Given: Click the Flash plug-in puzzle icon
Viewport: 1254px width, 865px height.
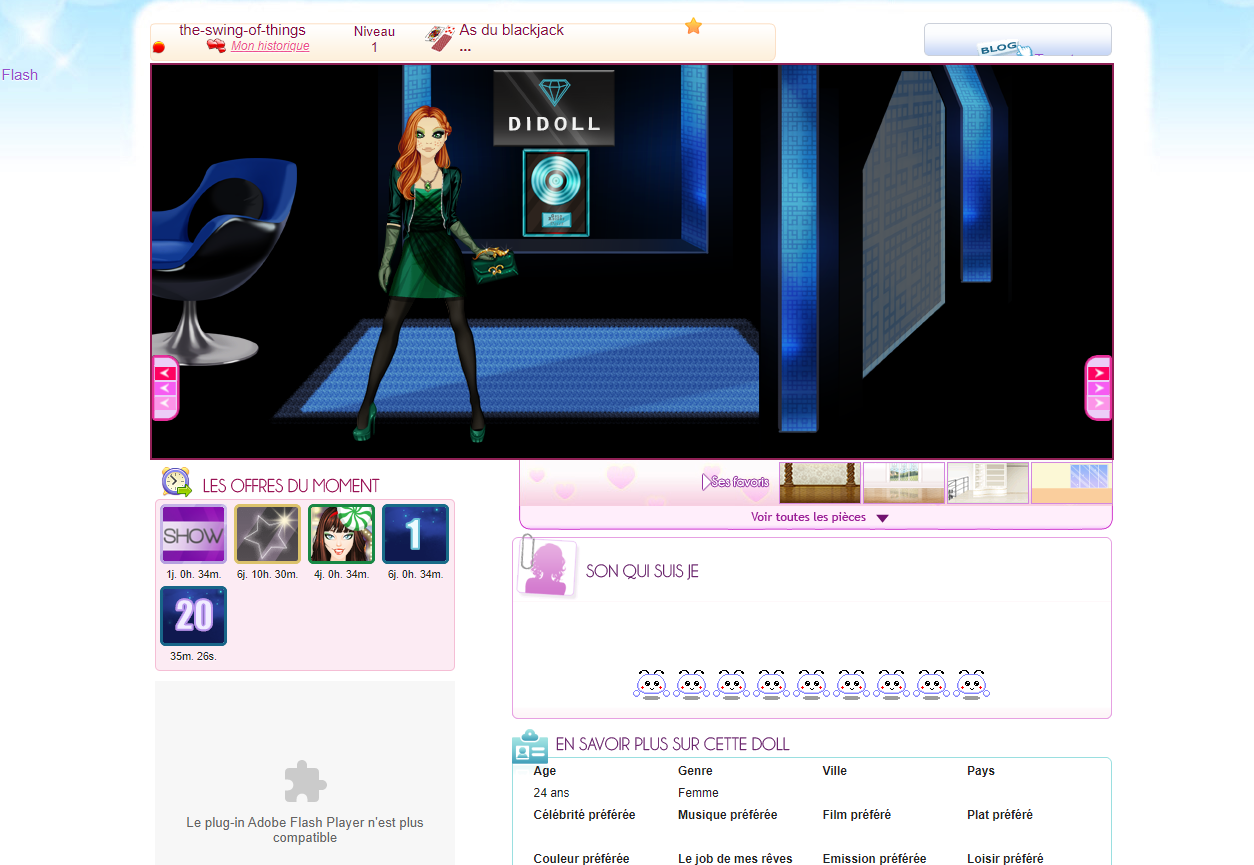Looking at the screenshot, I should coord(305,782).
